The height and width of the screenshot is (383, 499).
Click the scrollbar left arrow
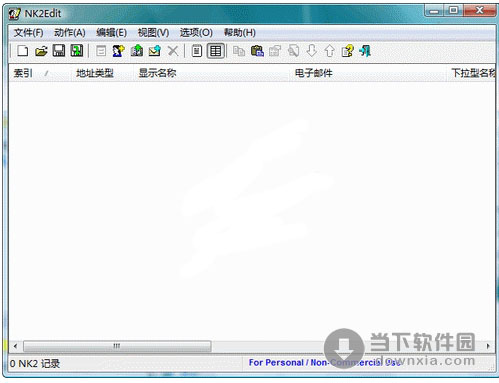click(x=15, y=346)
